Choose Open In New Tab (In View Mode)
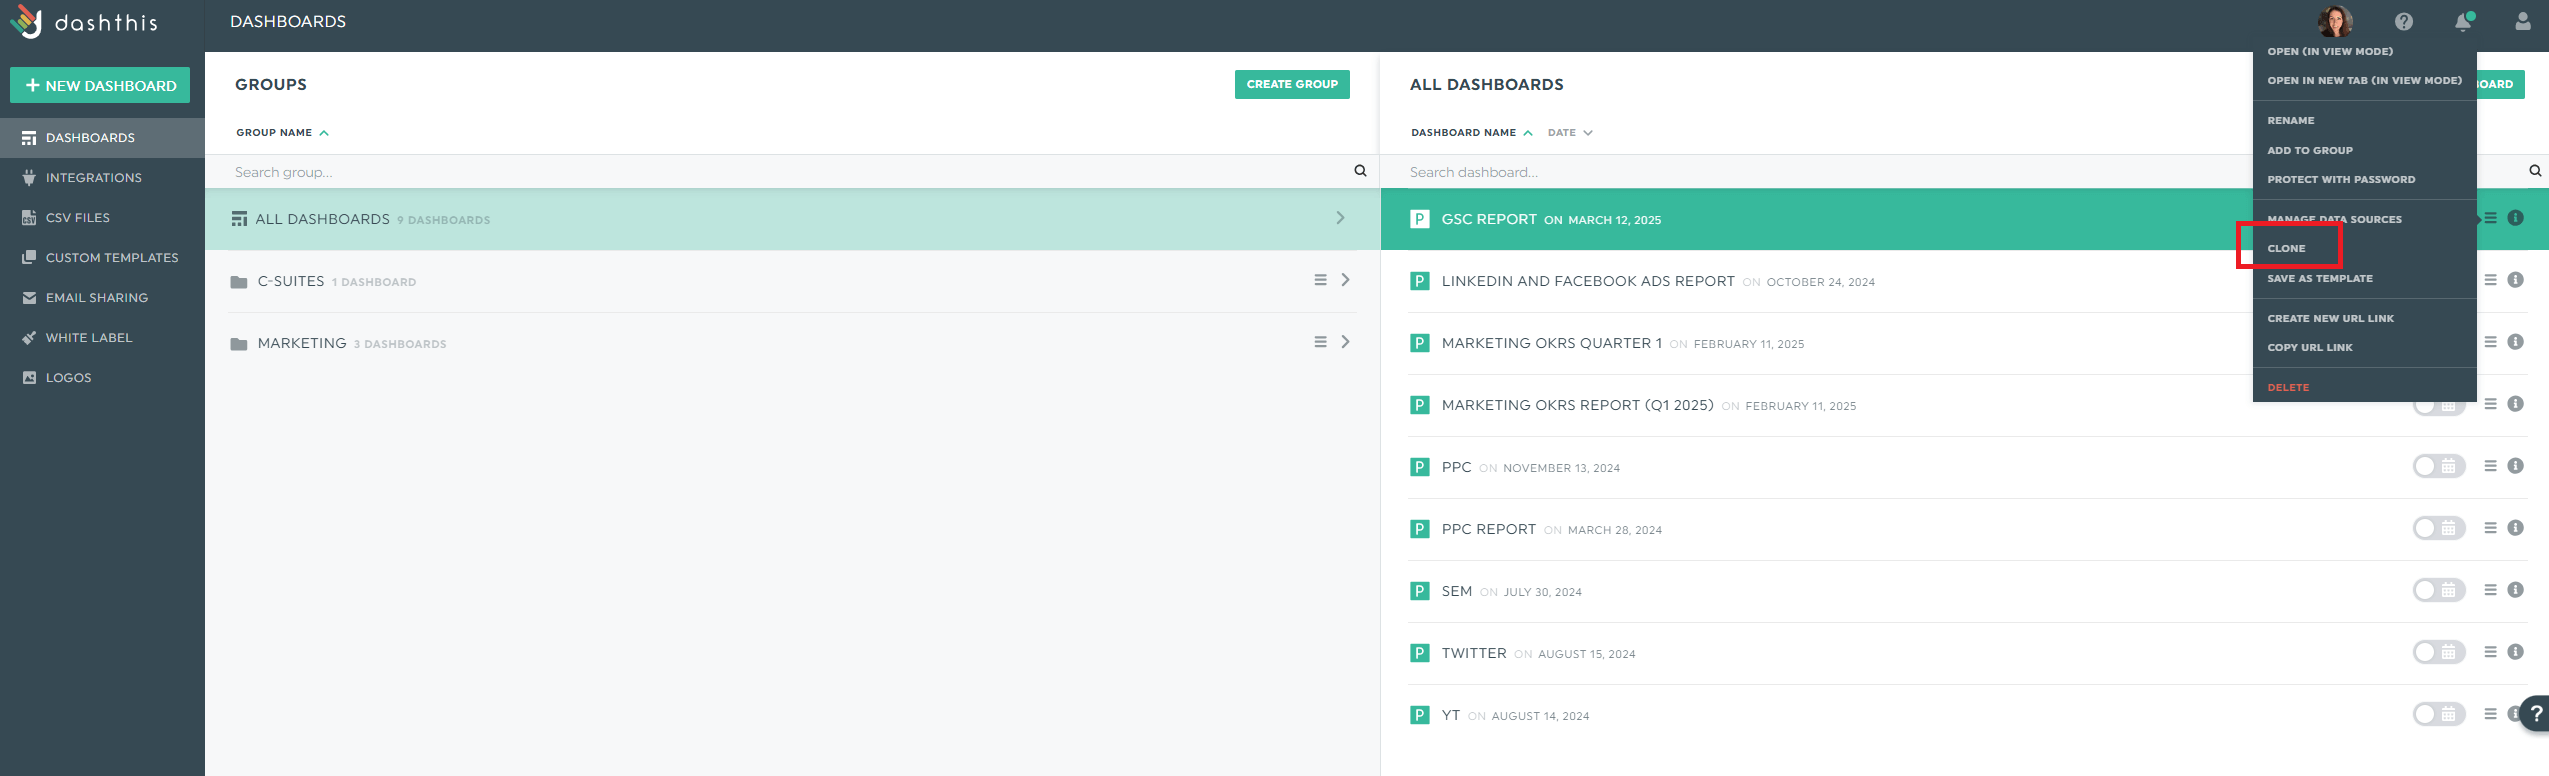This screenshot has height=776, width=2549. pos(2364,80)
